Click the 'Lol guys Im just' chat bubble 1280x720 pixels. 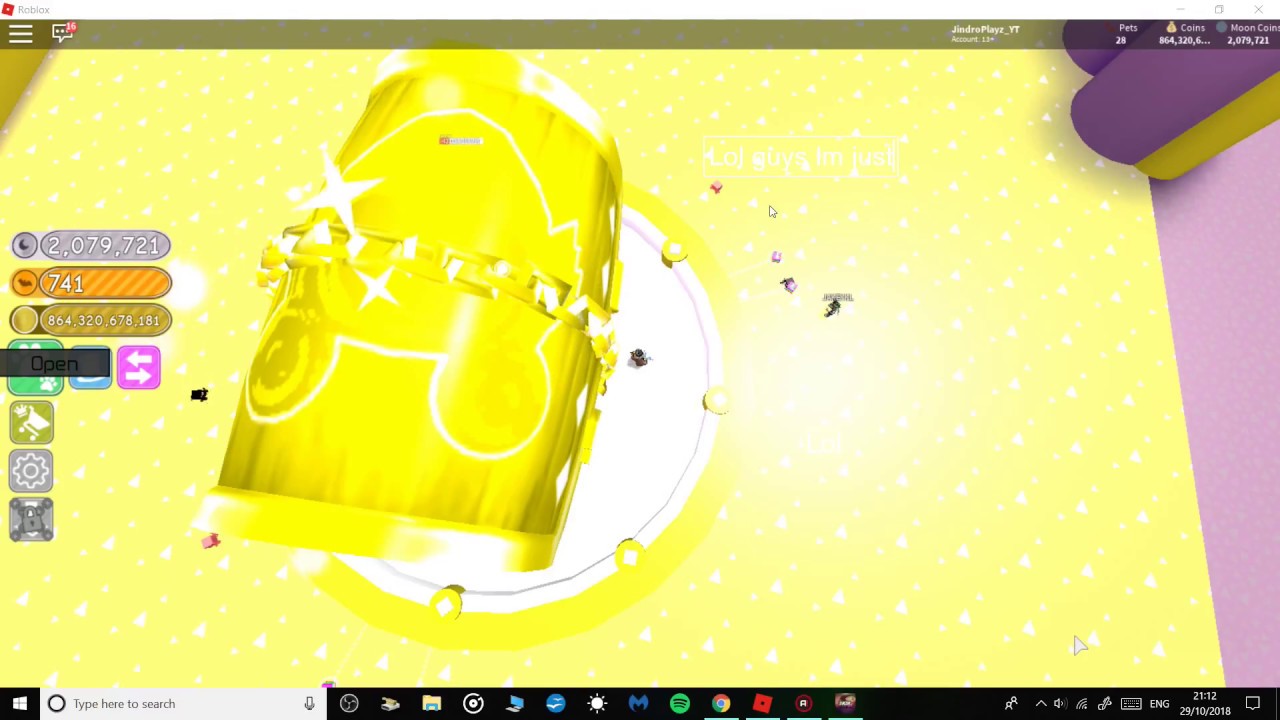[800, 157]
